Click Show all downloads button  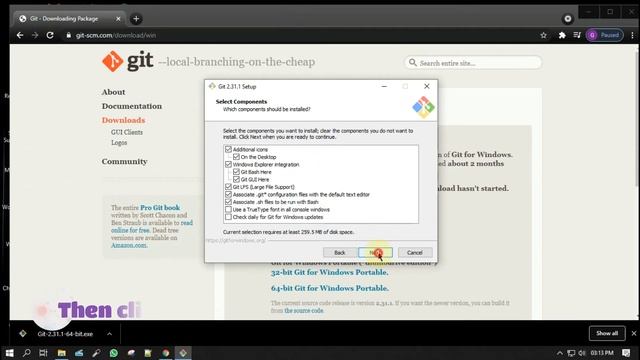pos(607,333)
